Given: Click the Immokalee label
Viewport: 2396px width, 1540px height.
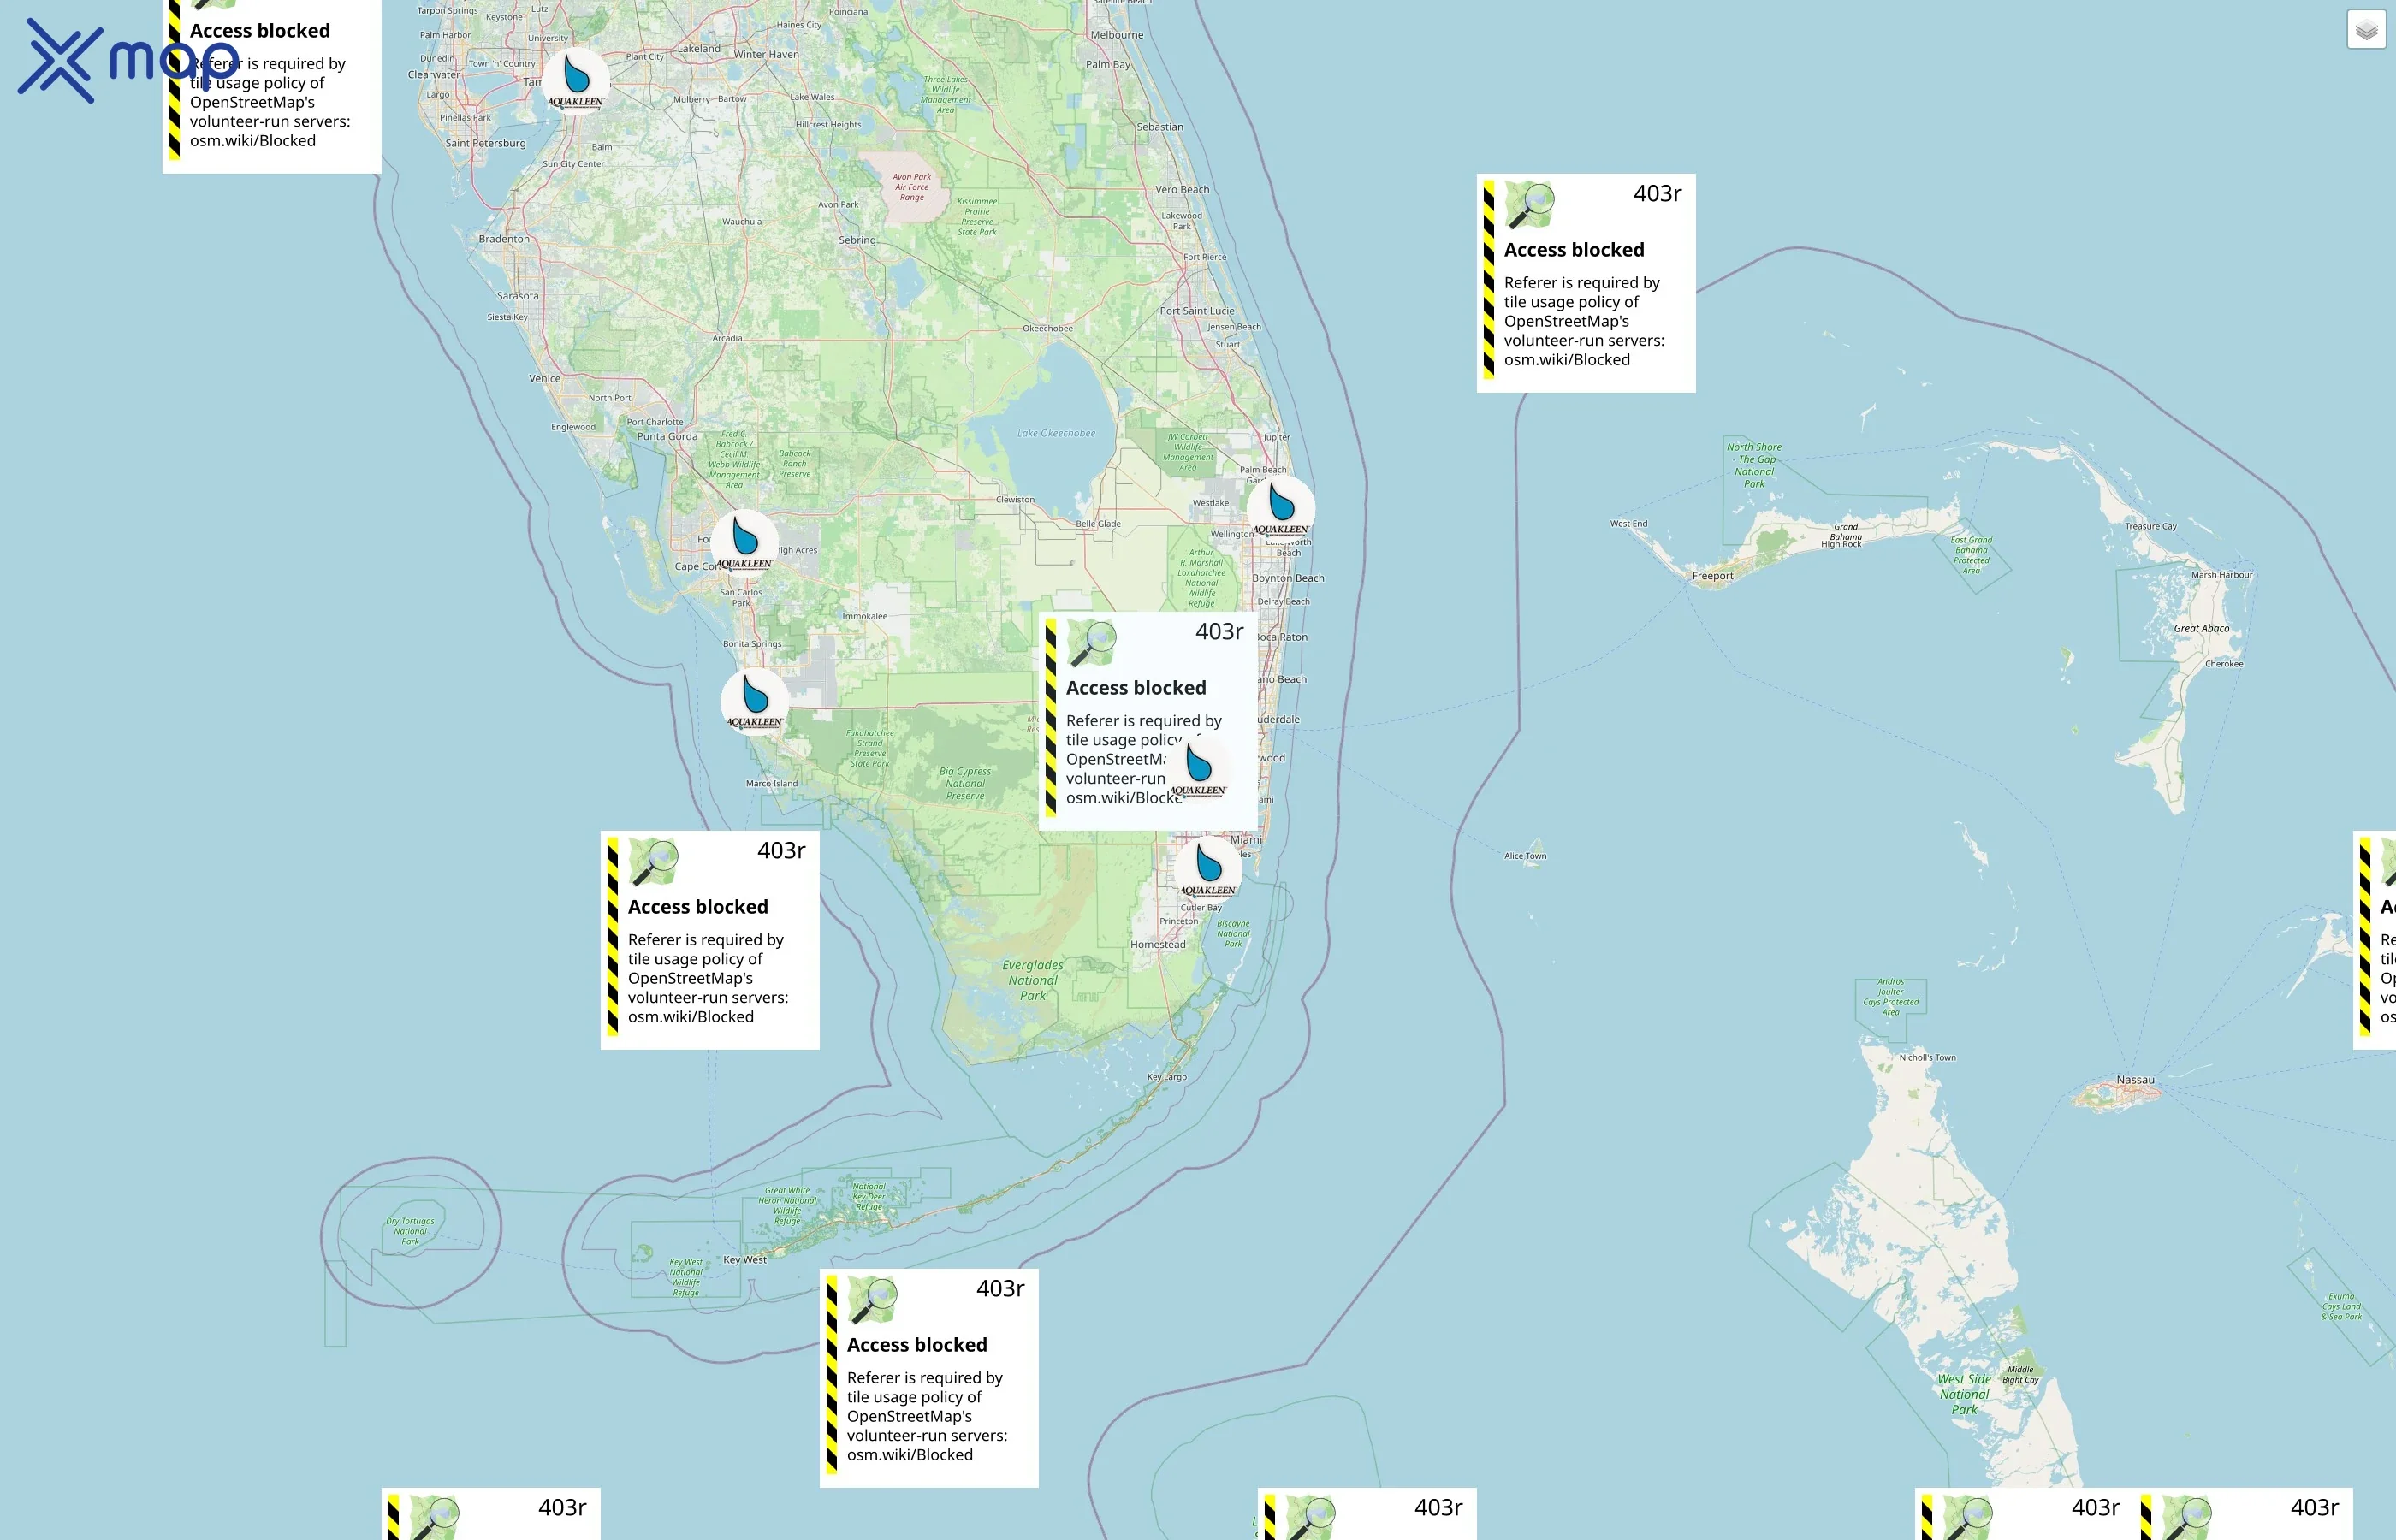Looking at the screenshot, I should pos(864,616).
